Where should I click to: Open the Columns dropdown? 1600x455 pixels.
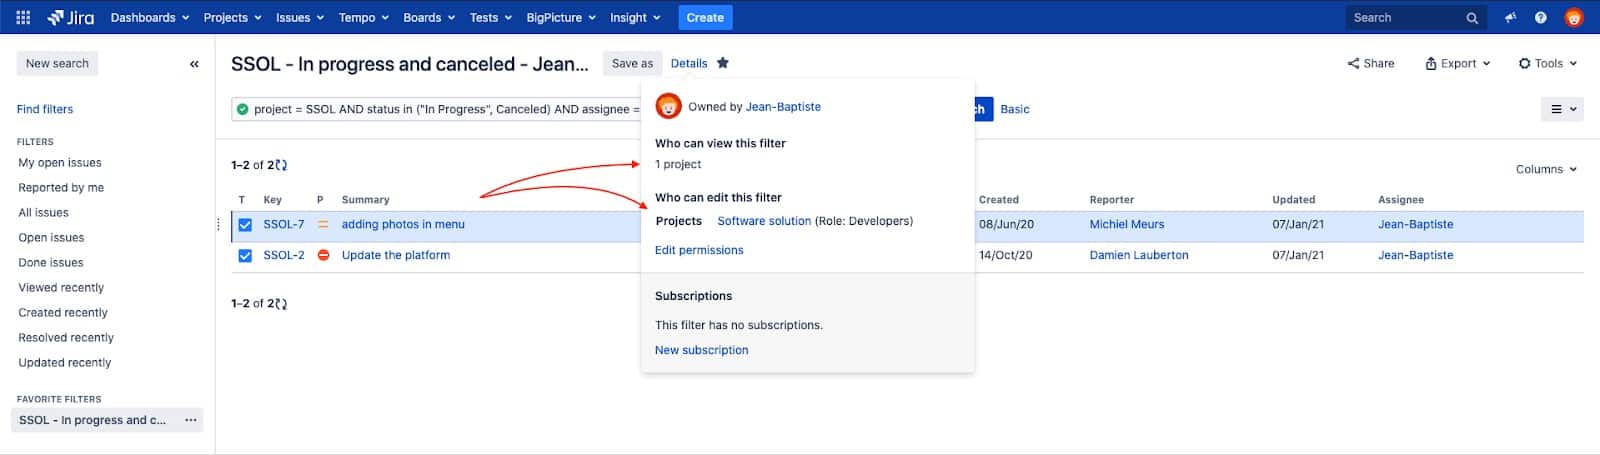[1546, 169]
